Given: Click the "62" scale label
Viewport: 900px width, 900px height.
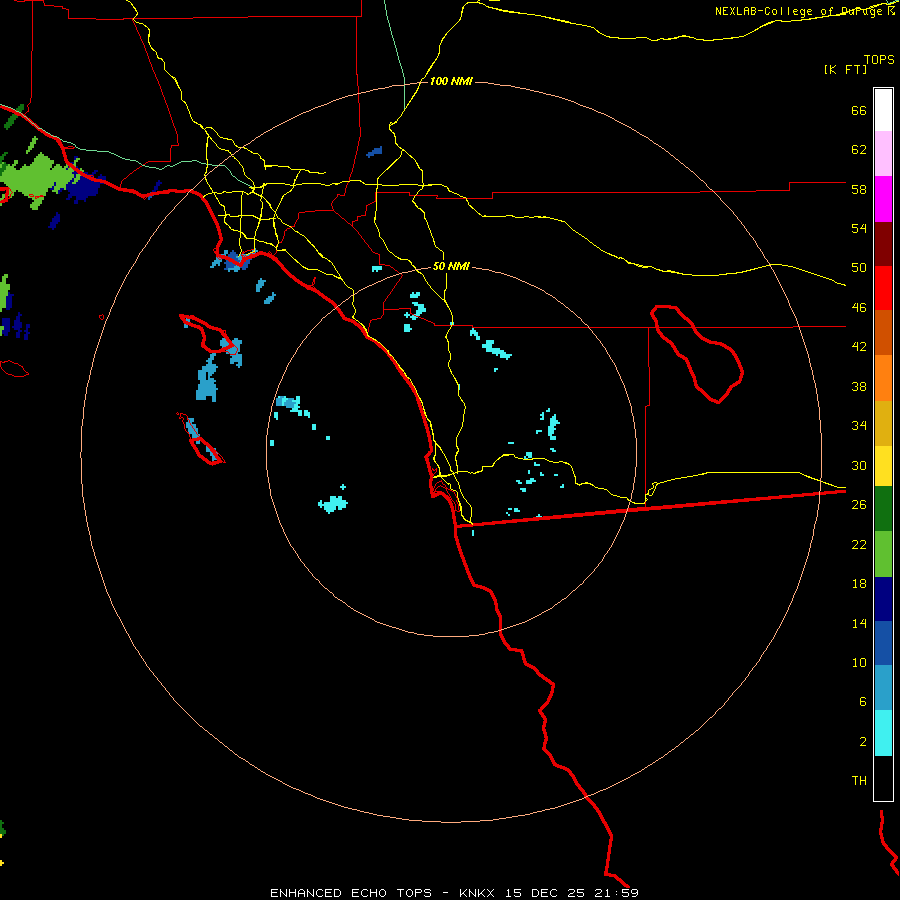Looking at the screenshot, I should point(859,150).
